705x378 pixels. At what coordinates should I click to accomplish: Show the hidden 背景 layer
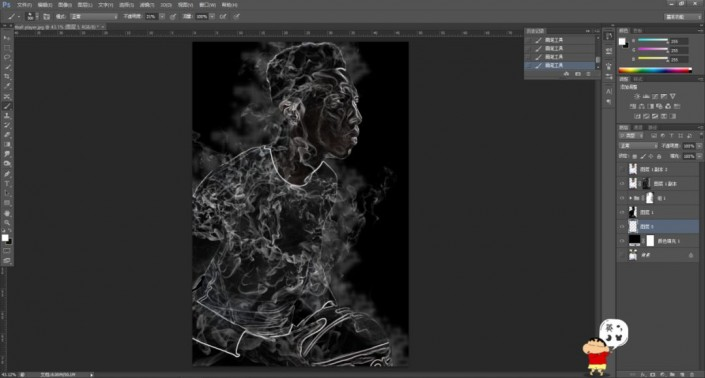[x=622, y=255]
